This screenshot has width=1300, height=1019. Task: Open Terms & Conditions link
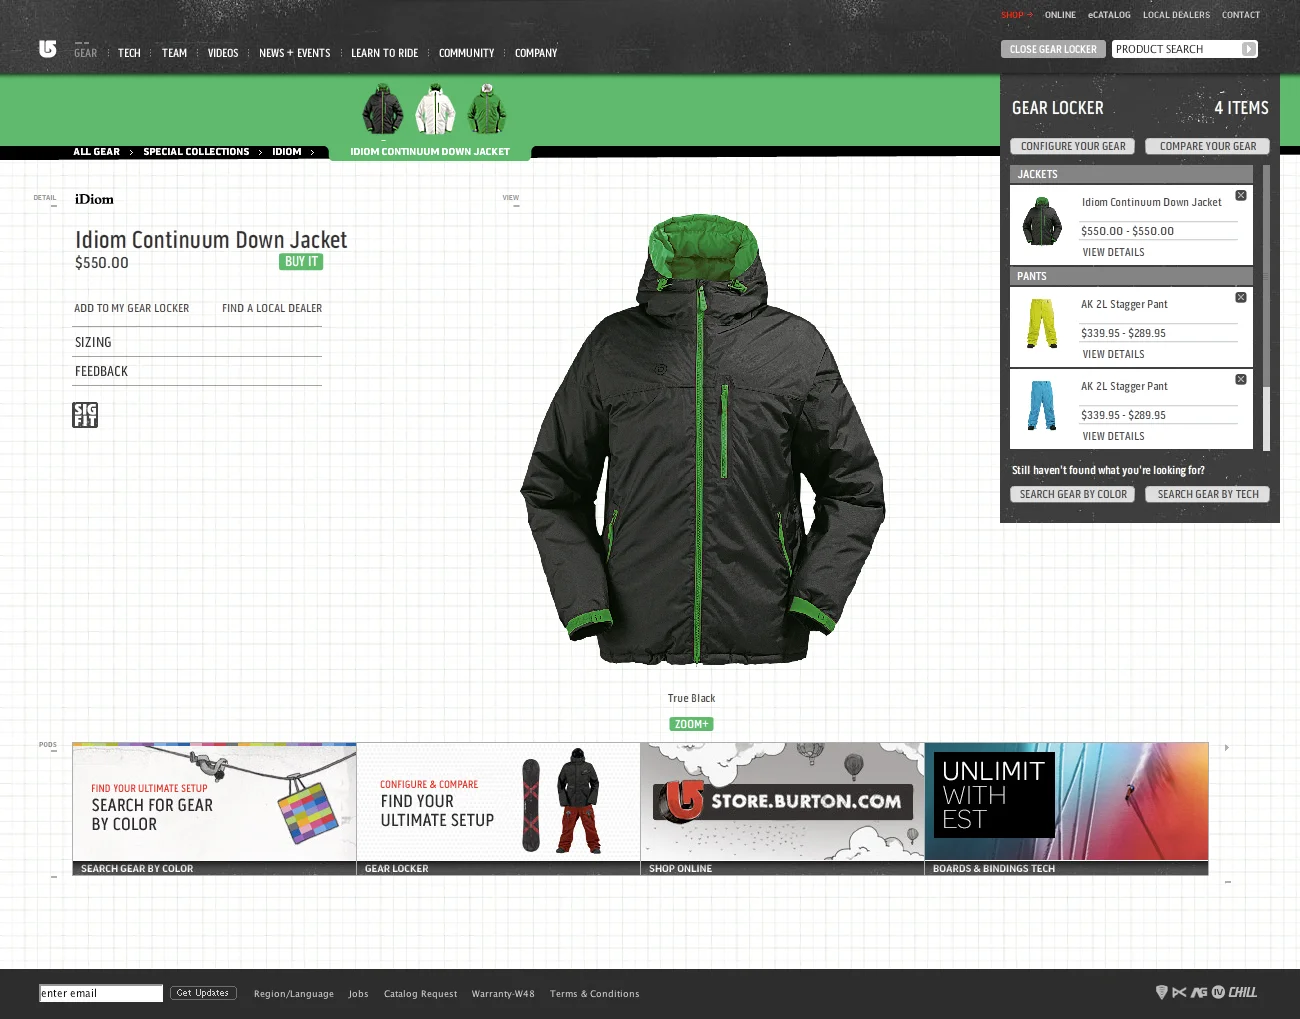[595, 994]
